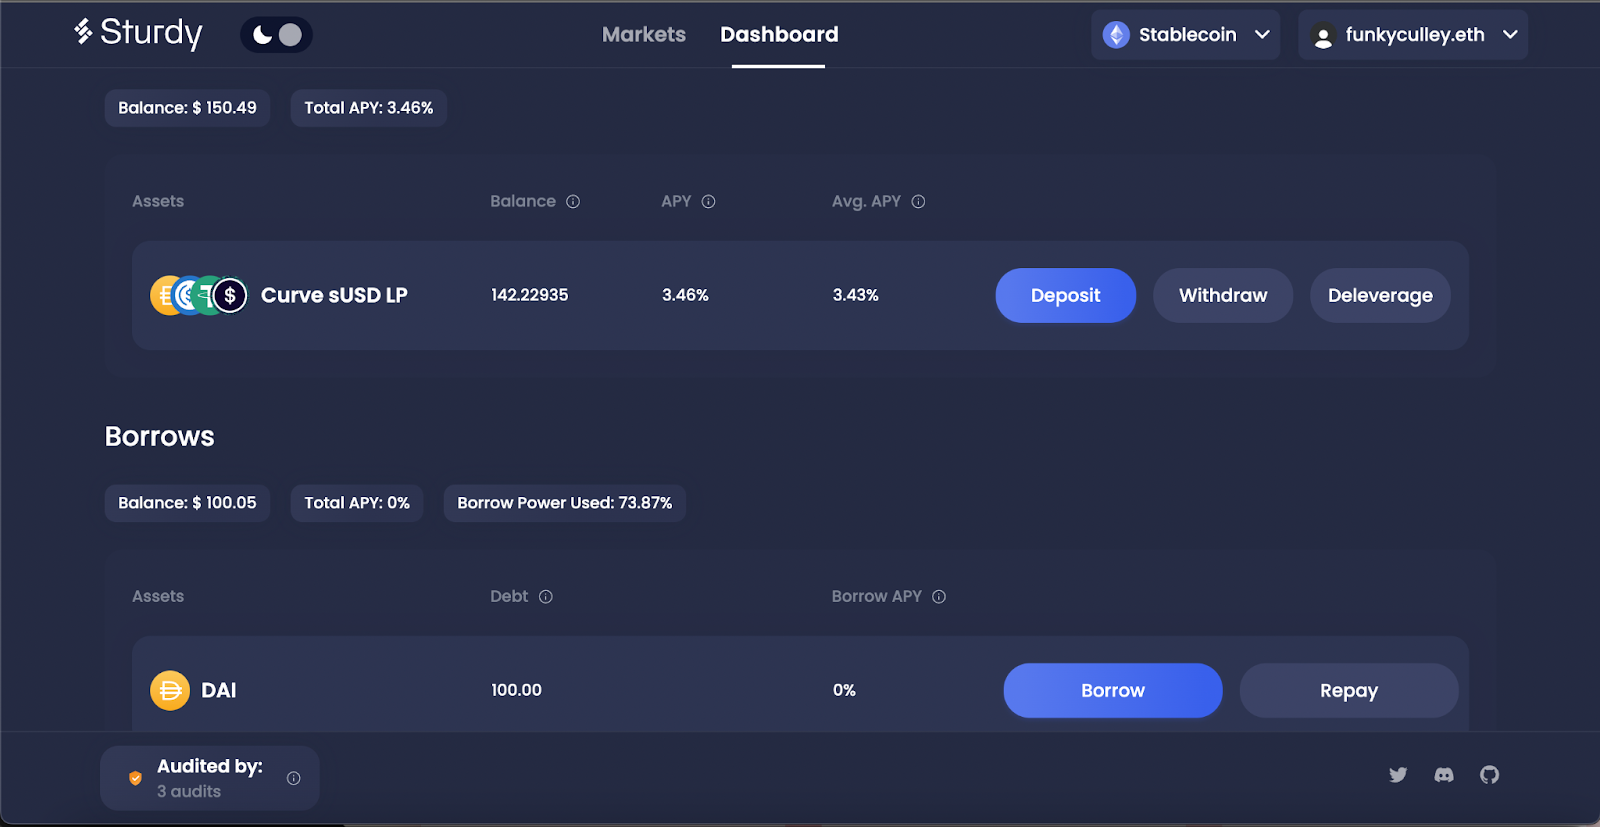1600x827 pixels.
Task: Withdraw from Curve sUSD LP
Action: (x=1223, y=295)
